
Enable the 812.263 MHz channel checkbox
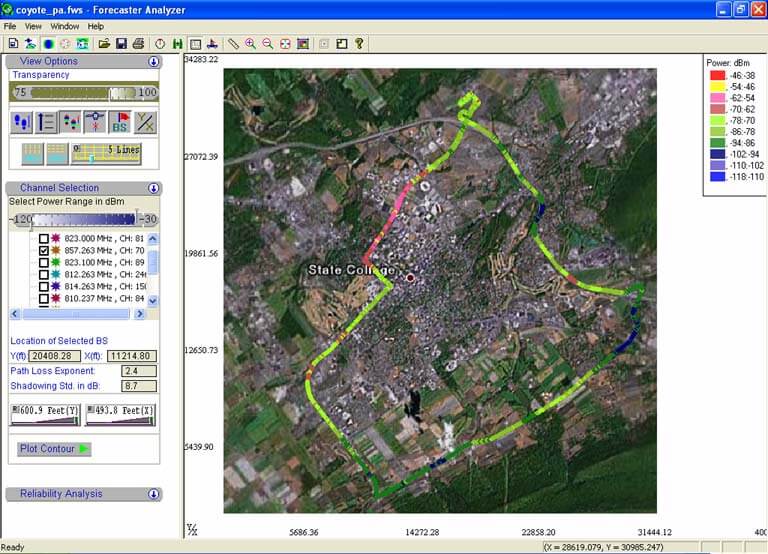[43, 275]
